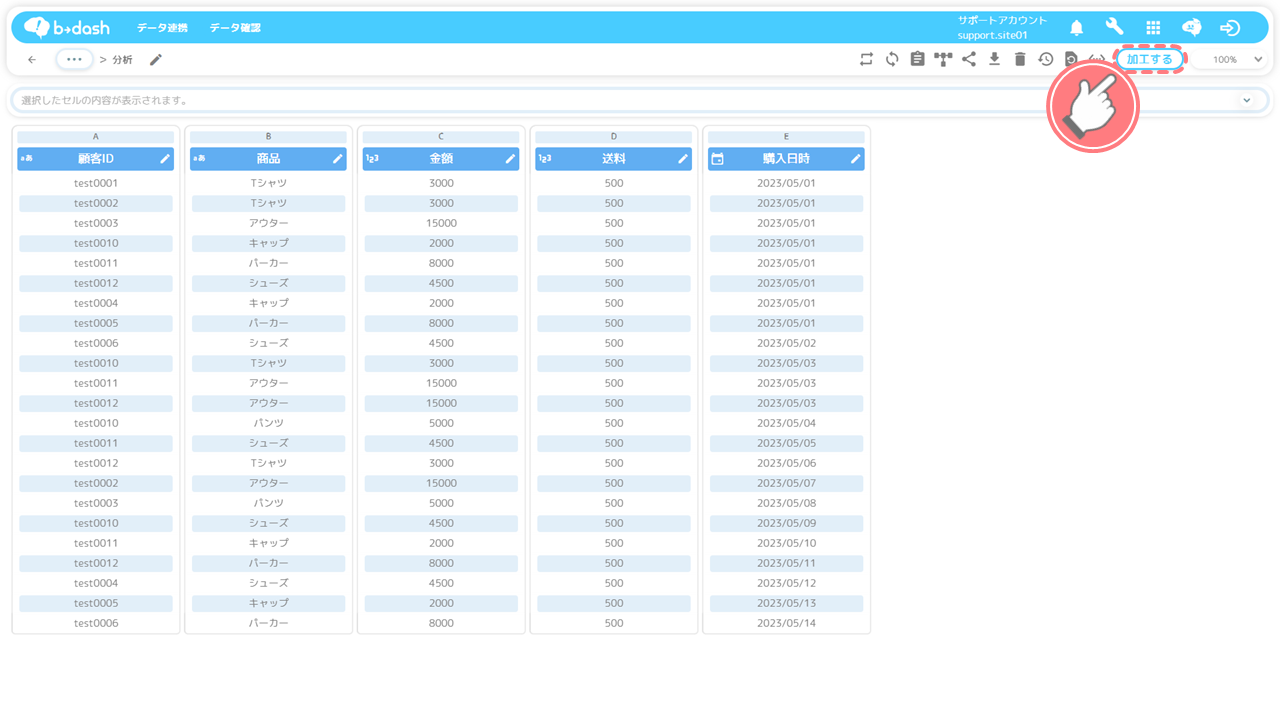The image size is (1280, 720).
Task: Click the trash delete icon
Action: (1020, 60)
